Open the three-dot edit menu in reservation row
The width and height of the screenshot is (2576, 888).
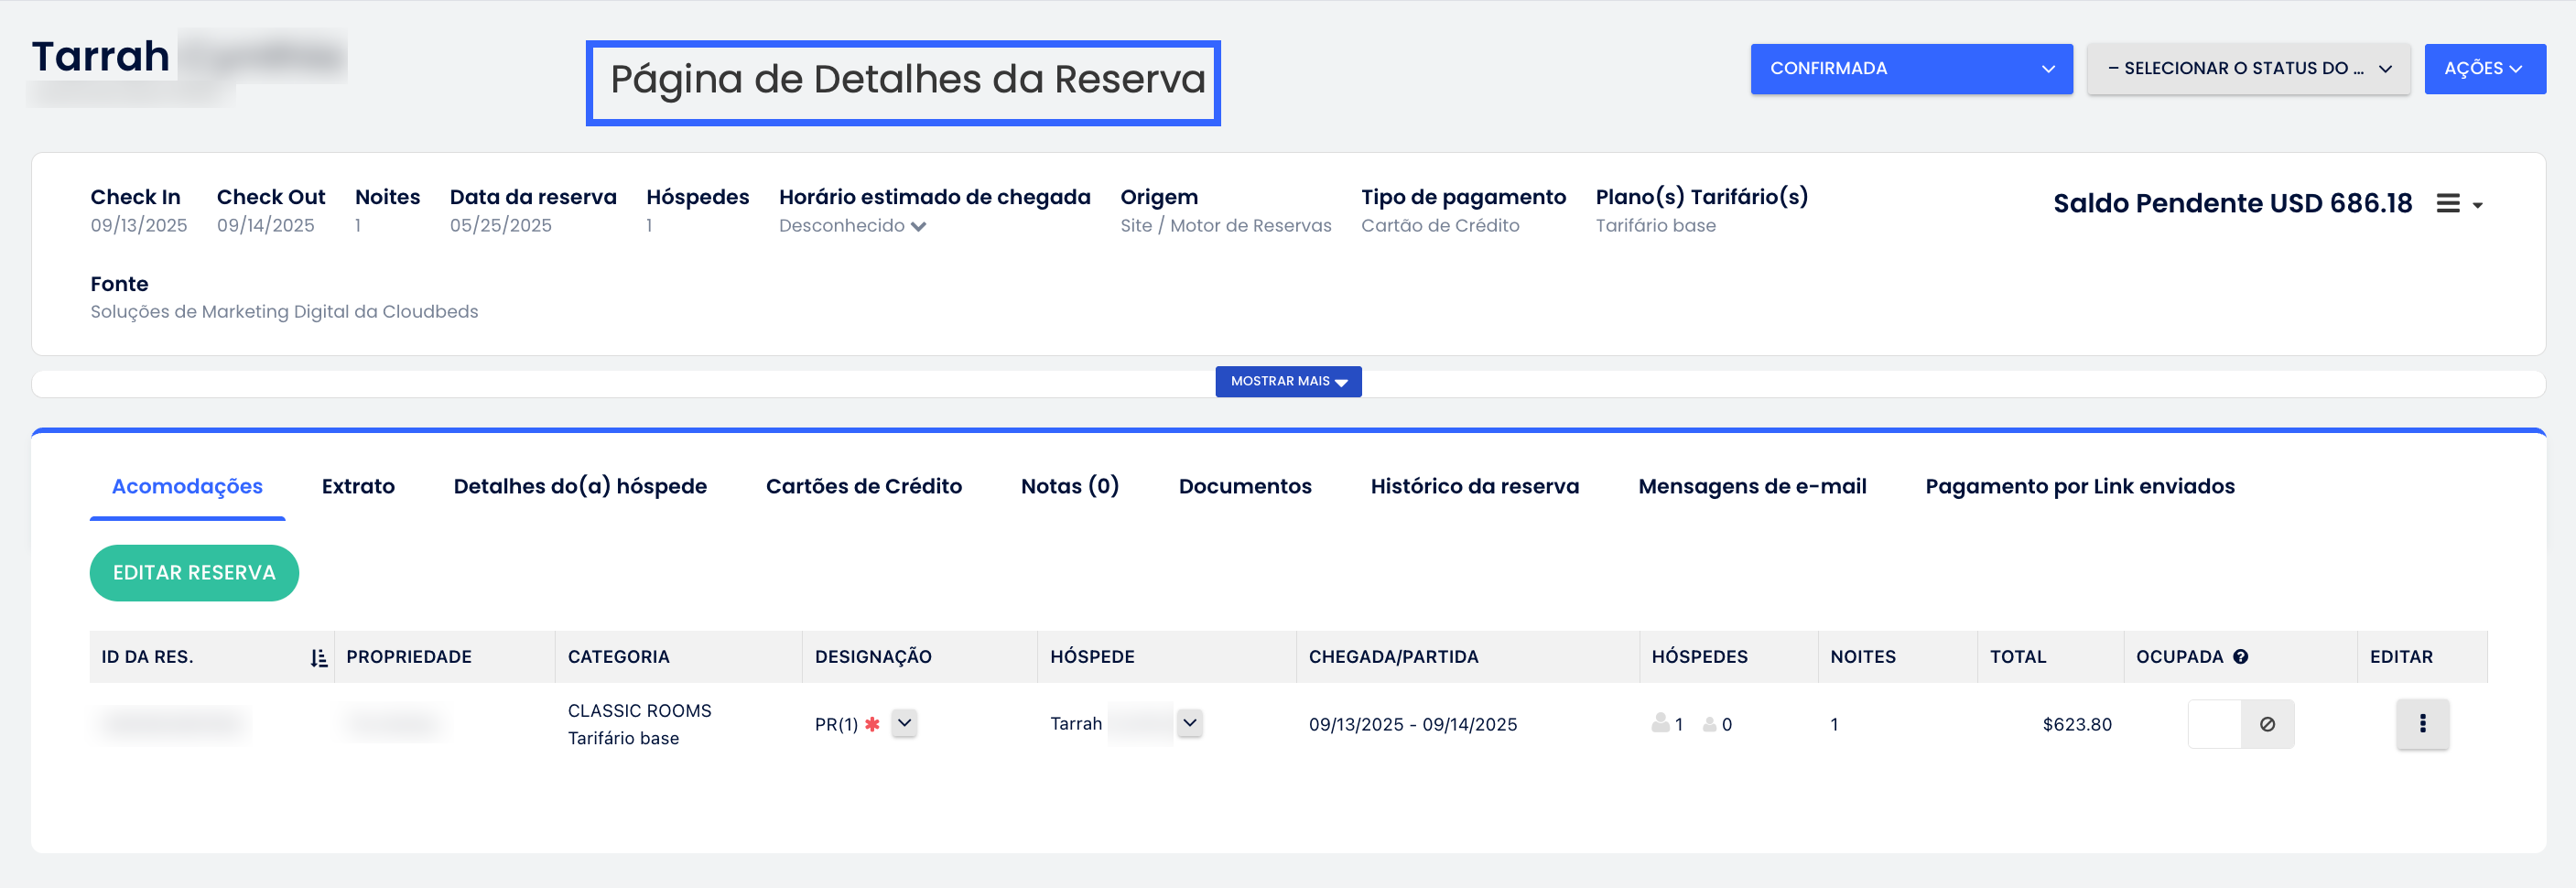click(2421, 724)
